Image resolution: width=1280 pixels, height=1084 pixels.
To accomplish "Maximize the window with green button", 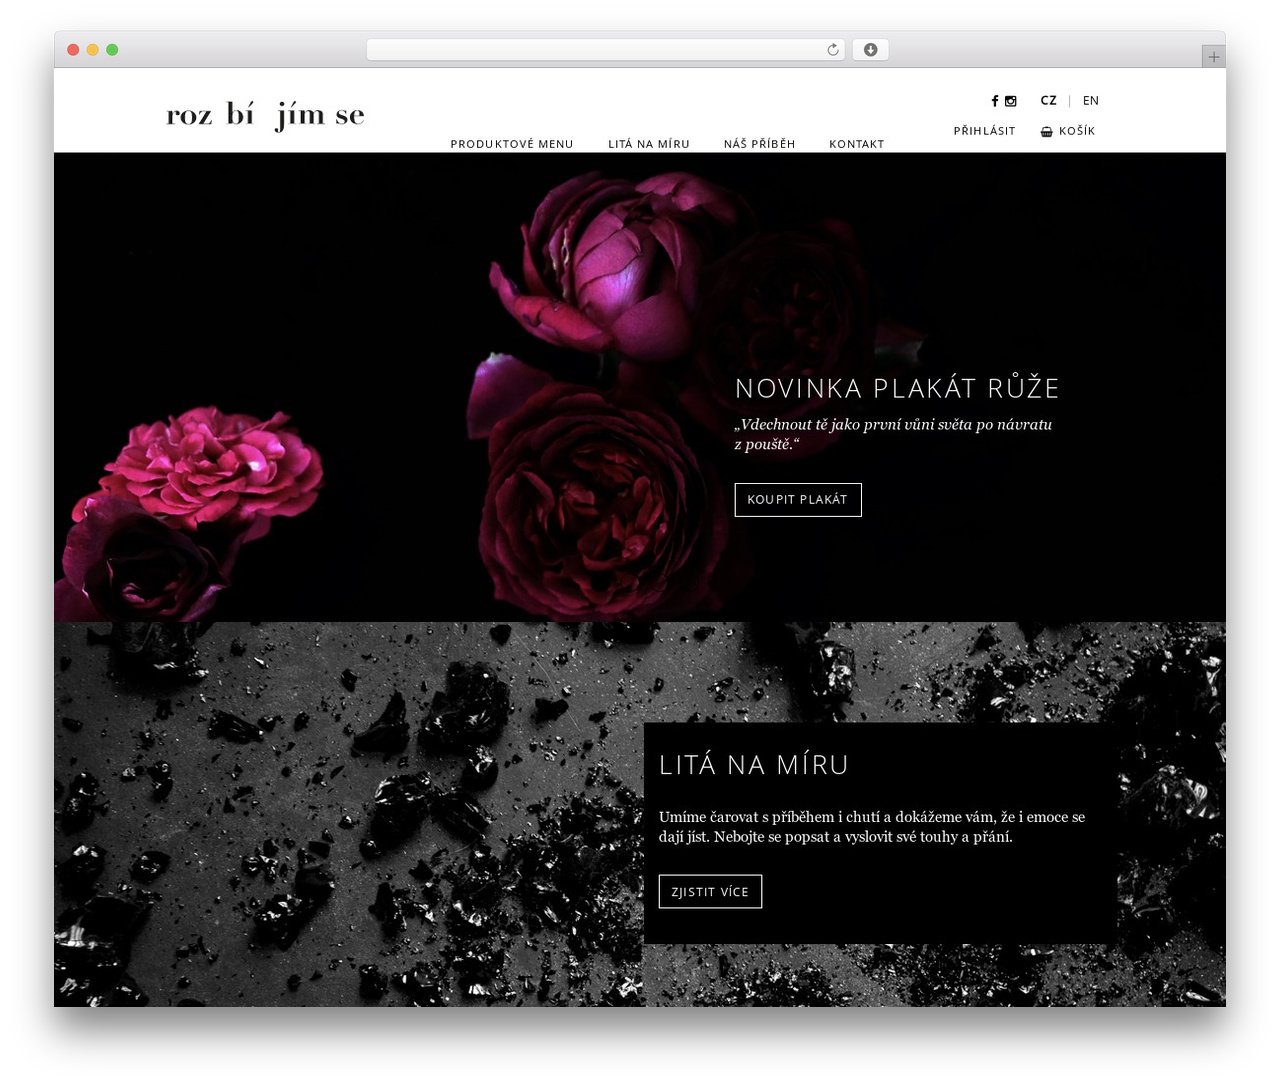I will [112, 50].
